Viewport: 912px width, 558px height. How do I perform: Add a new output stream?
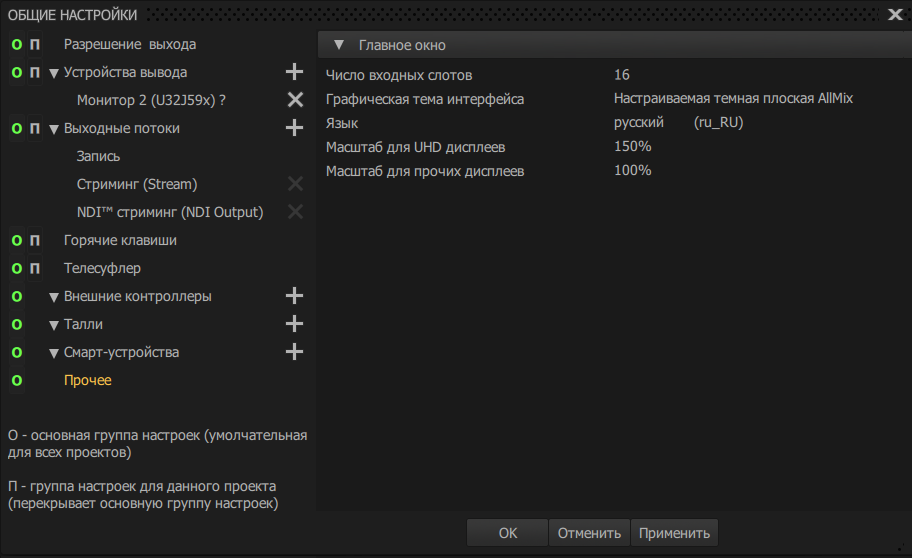pos(294,128)
